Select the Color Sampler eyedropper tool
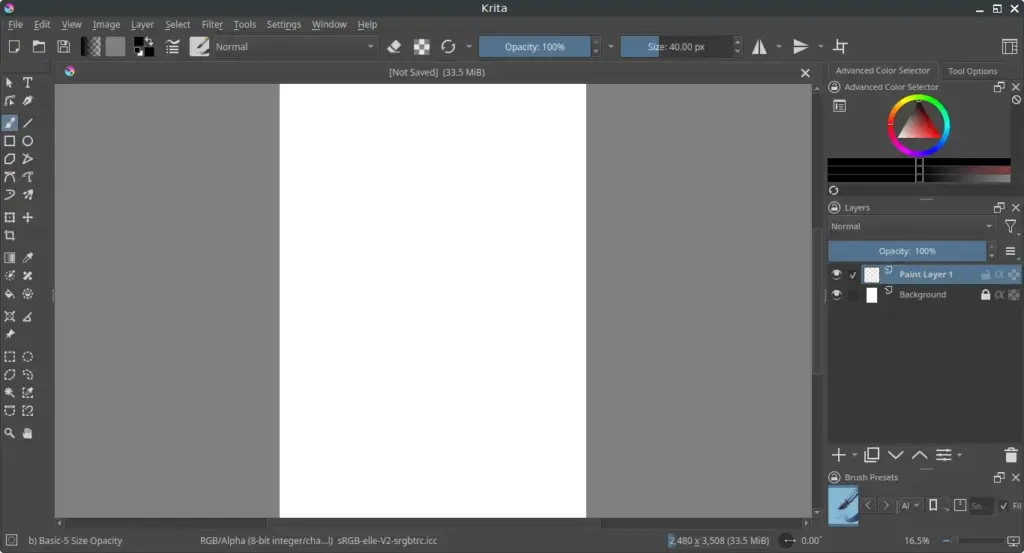This screenshot has width=1024, height=553. coord(27,258)
